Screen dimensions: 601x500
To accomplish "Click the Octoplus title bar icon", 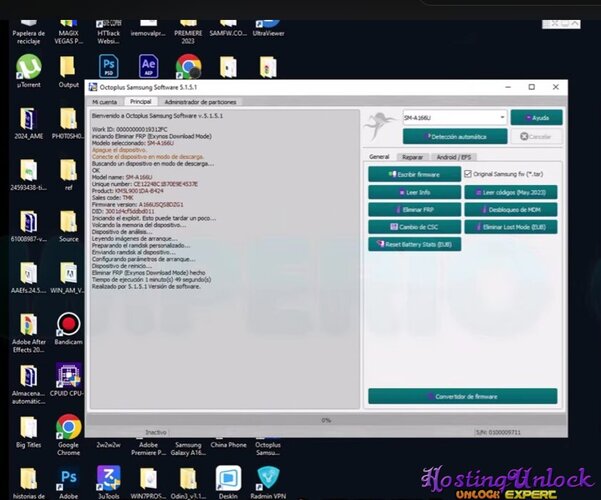I will click(x=93, y=87).
